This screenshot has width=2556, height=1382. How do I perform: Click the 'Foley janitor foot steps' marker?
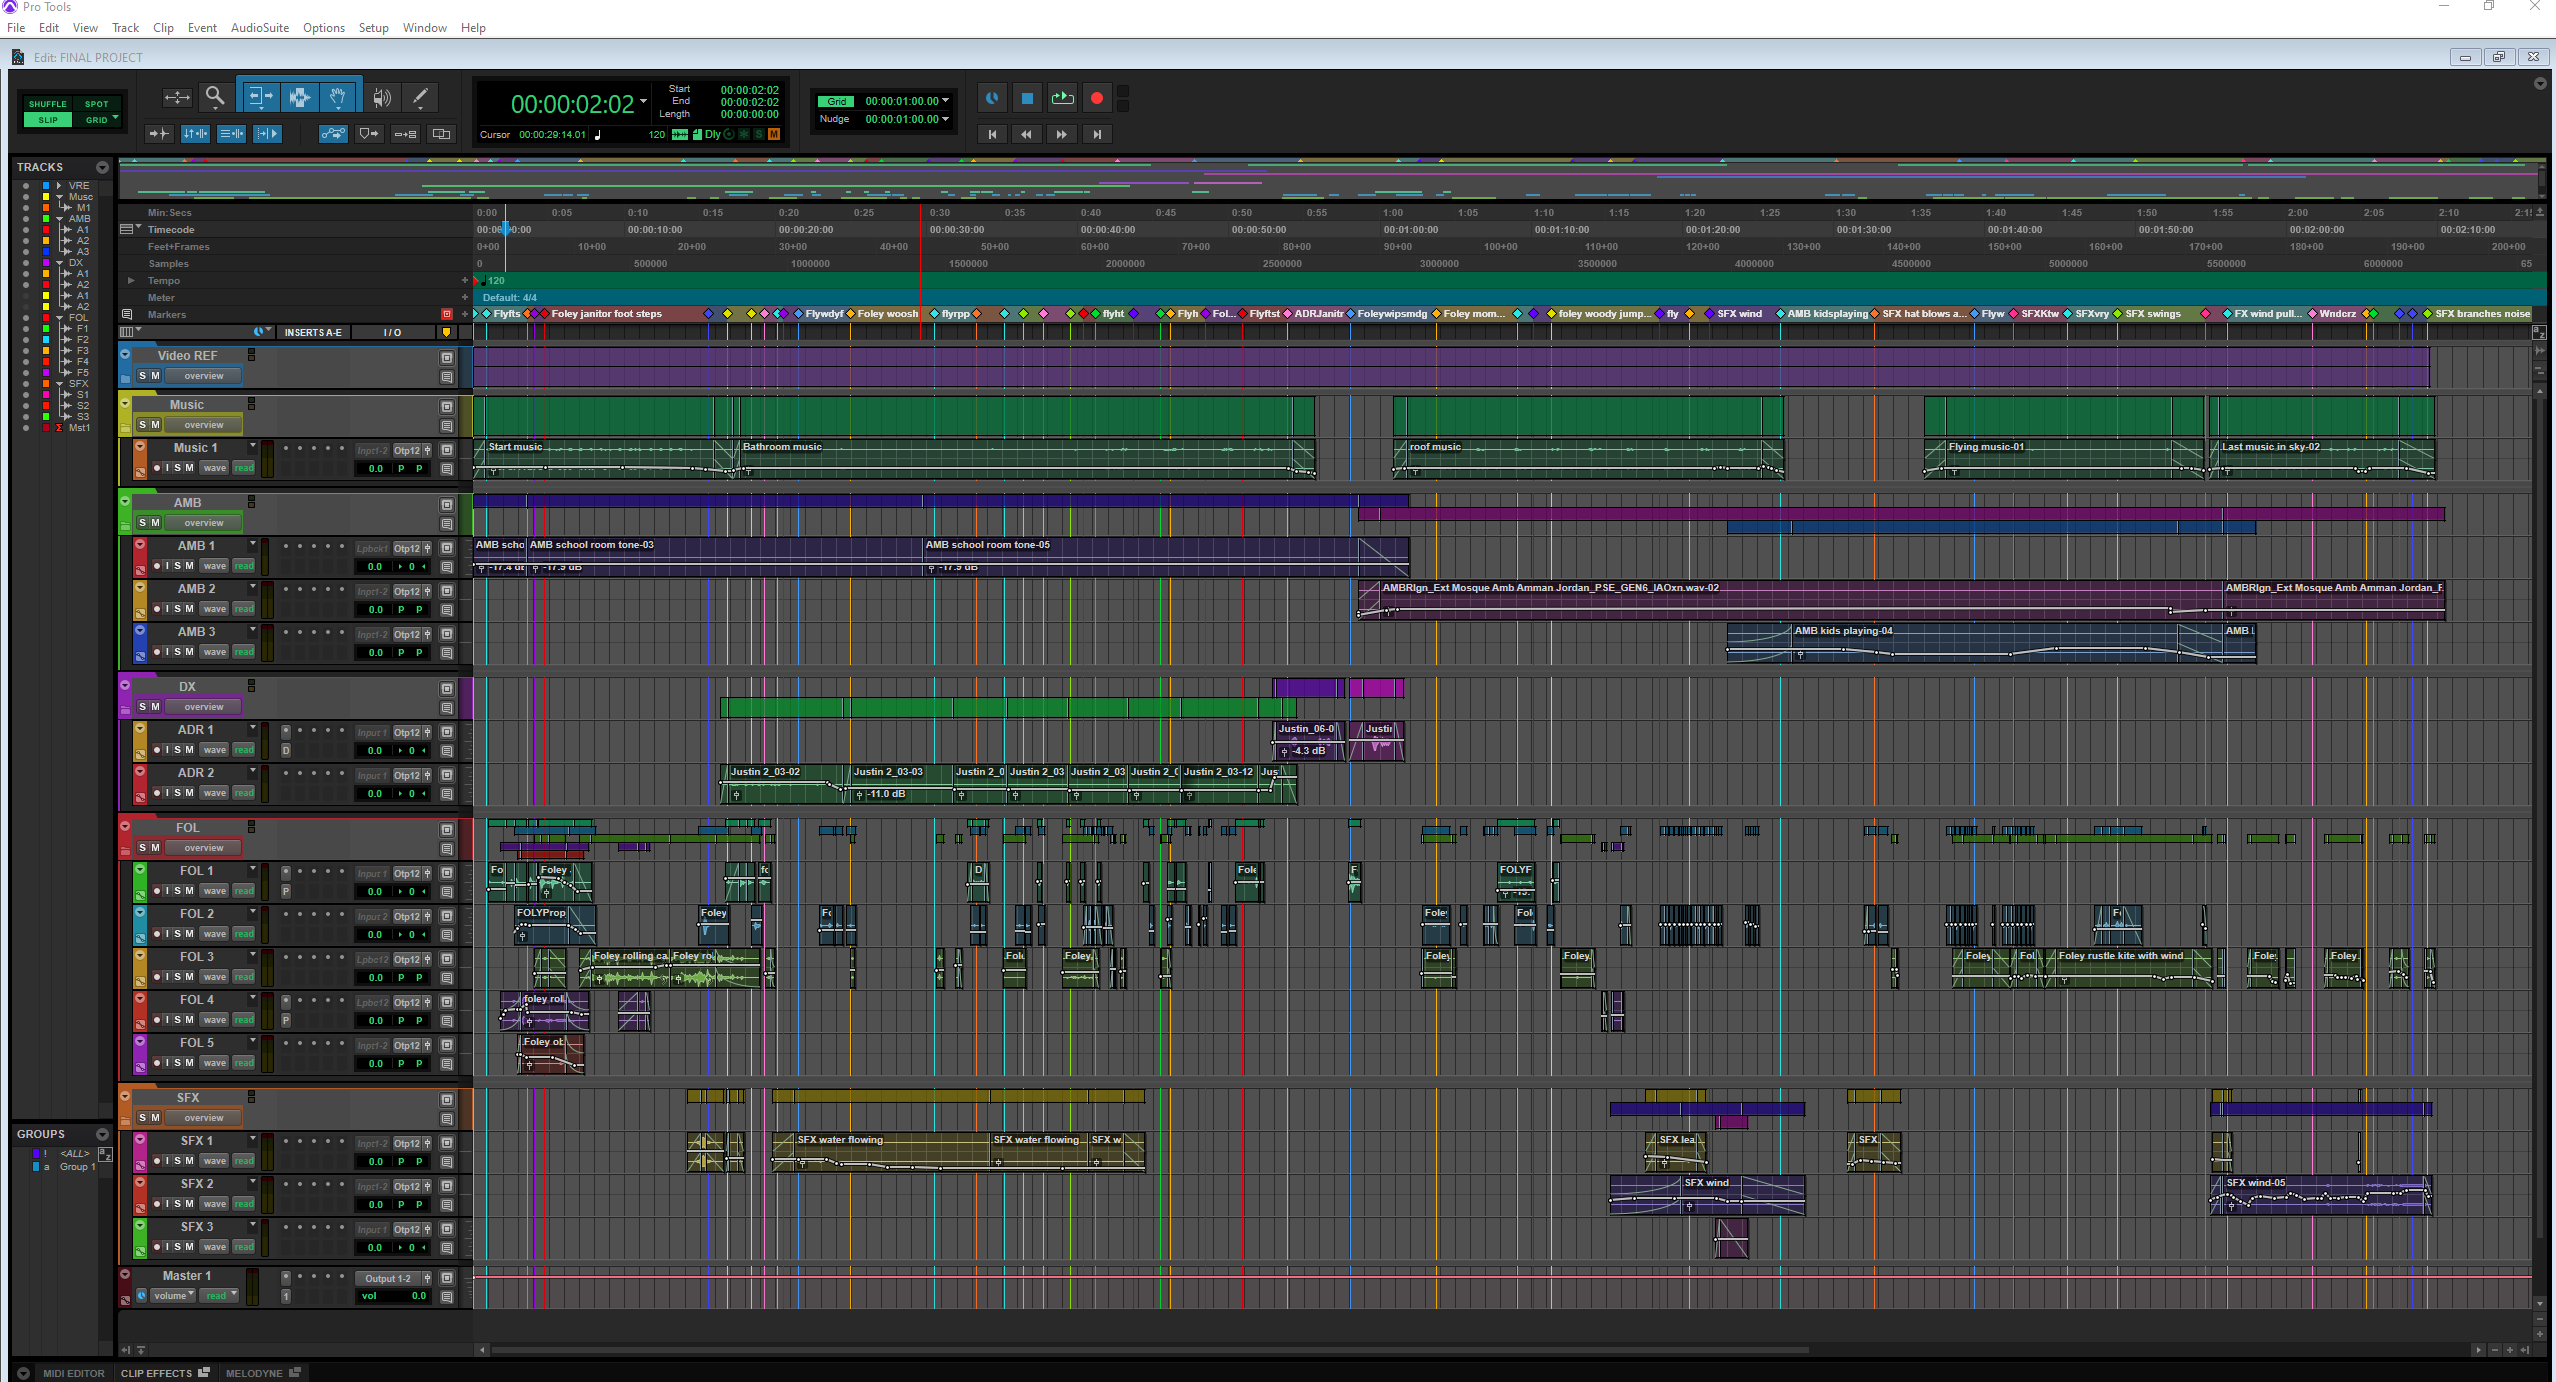tap(606, 314)
